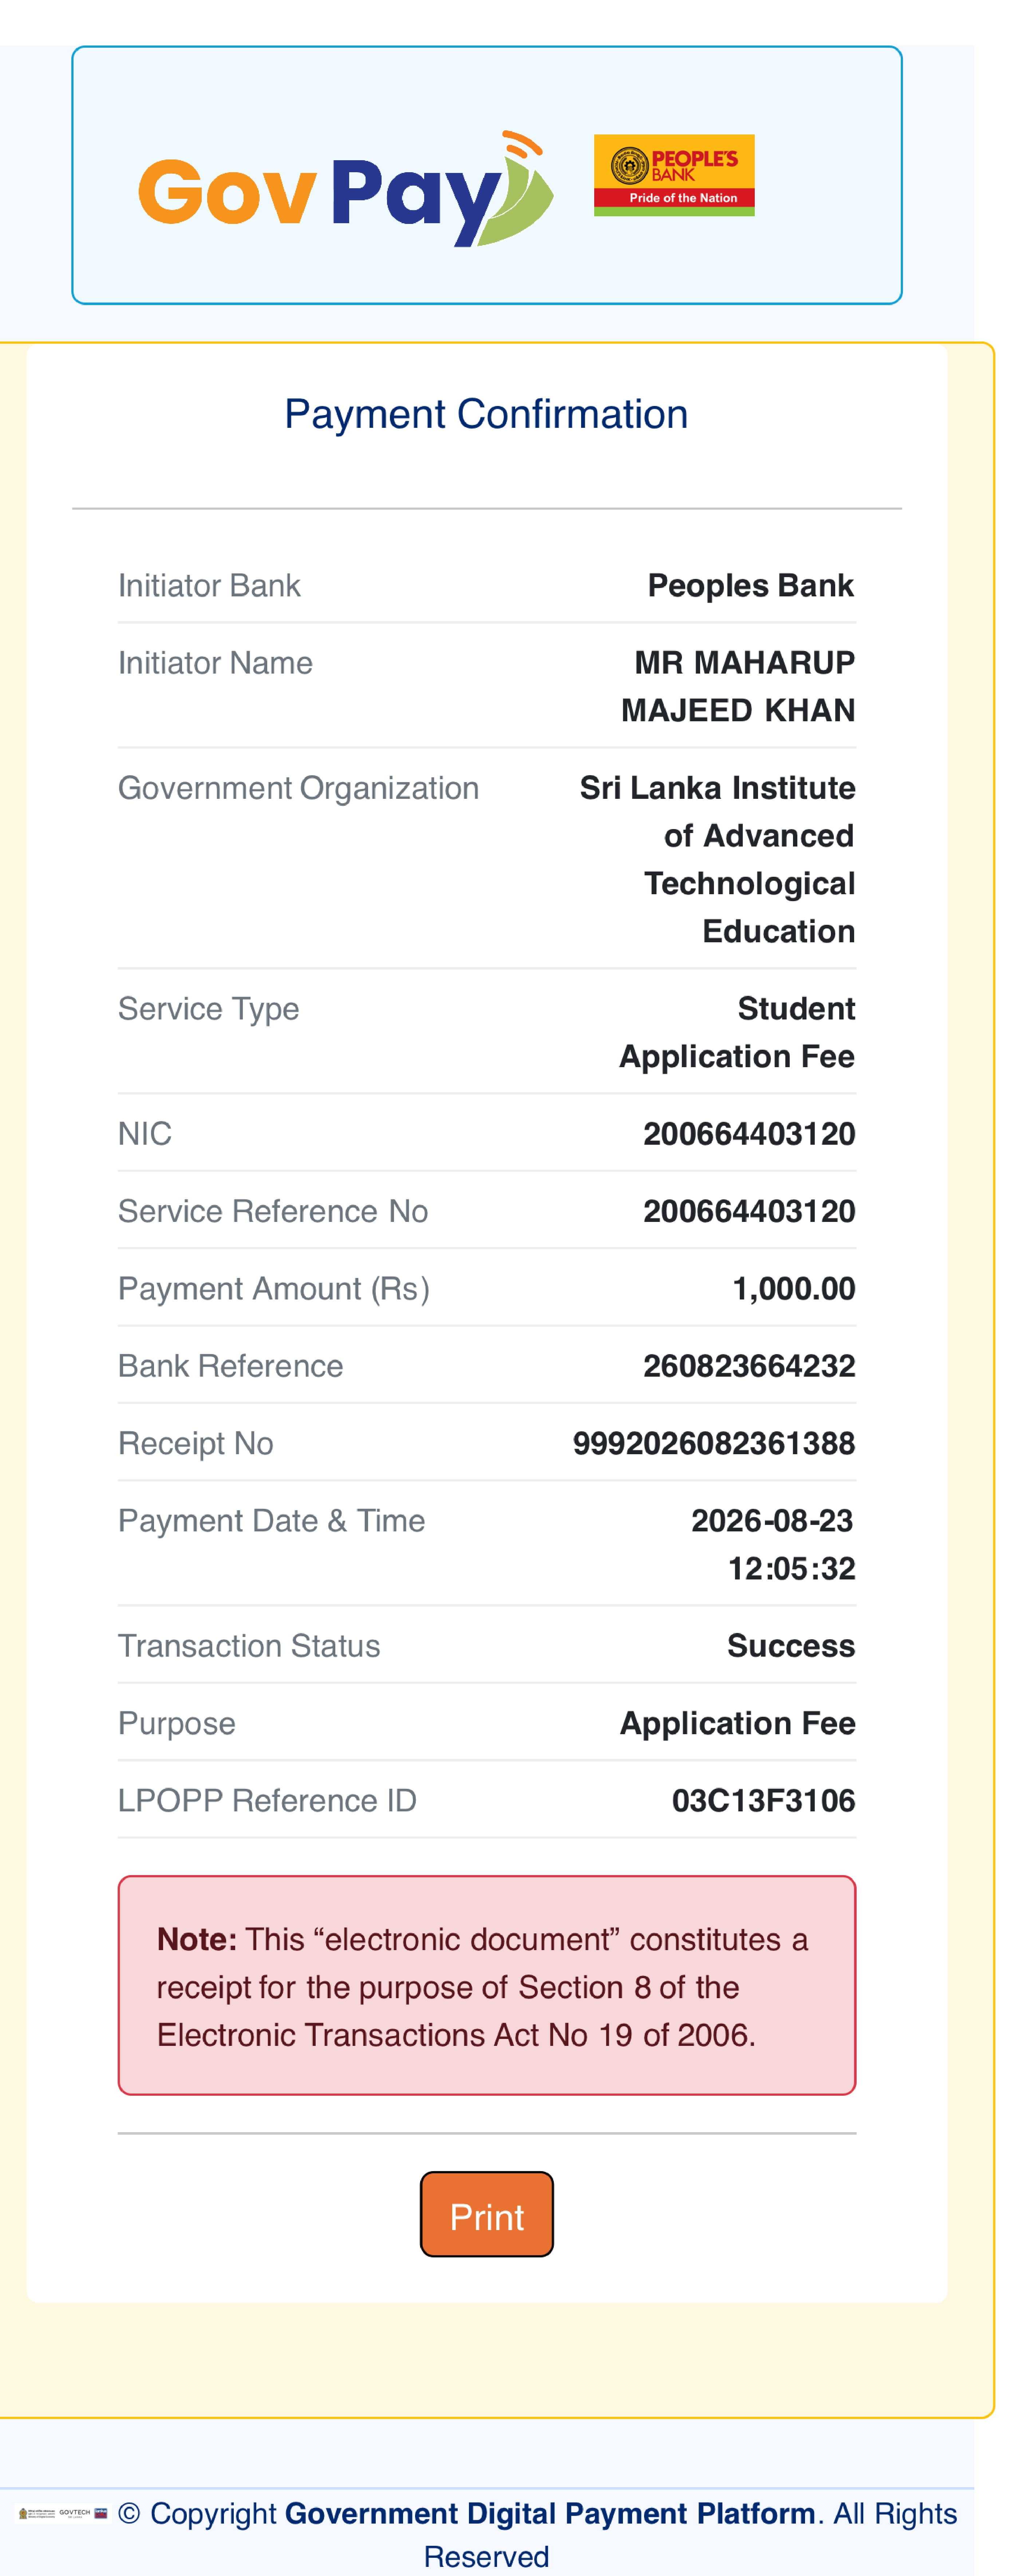The height and width of the screenshot is (2576, 1022).
Task: Click the Peoples Bank initiator bank value
Action: pos(751,585)
